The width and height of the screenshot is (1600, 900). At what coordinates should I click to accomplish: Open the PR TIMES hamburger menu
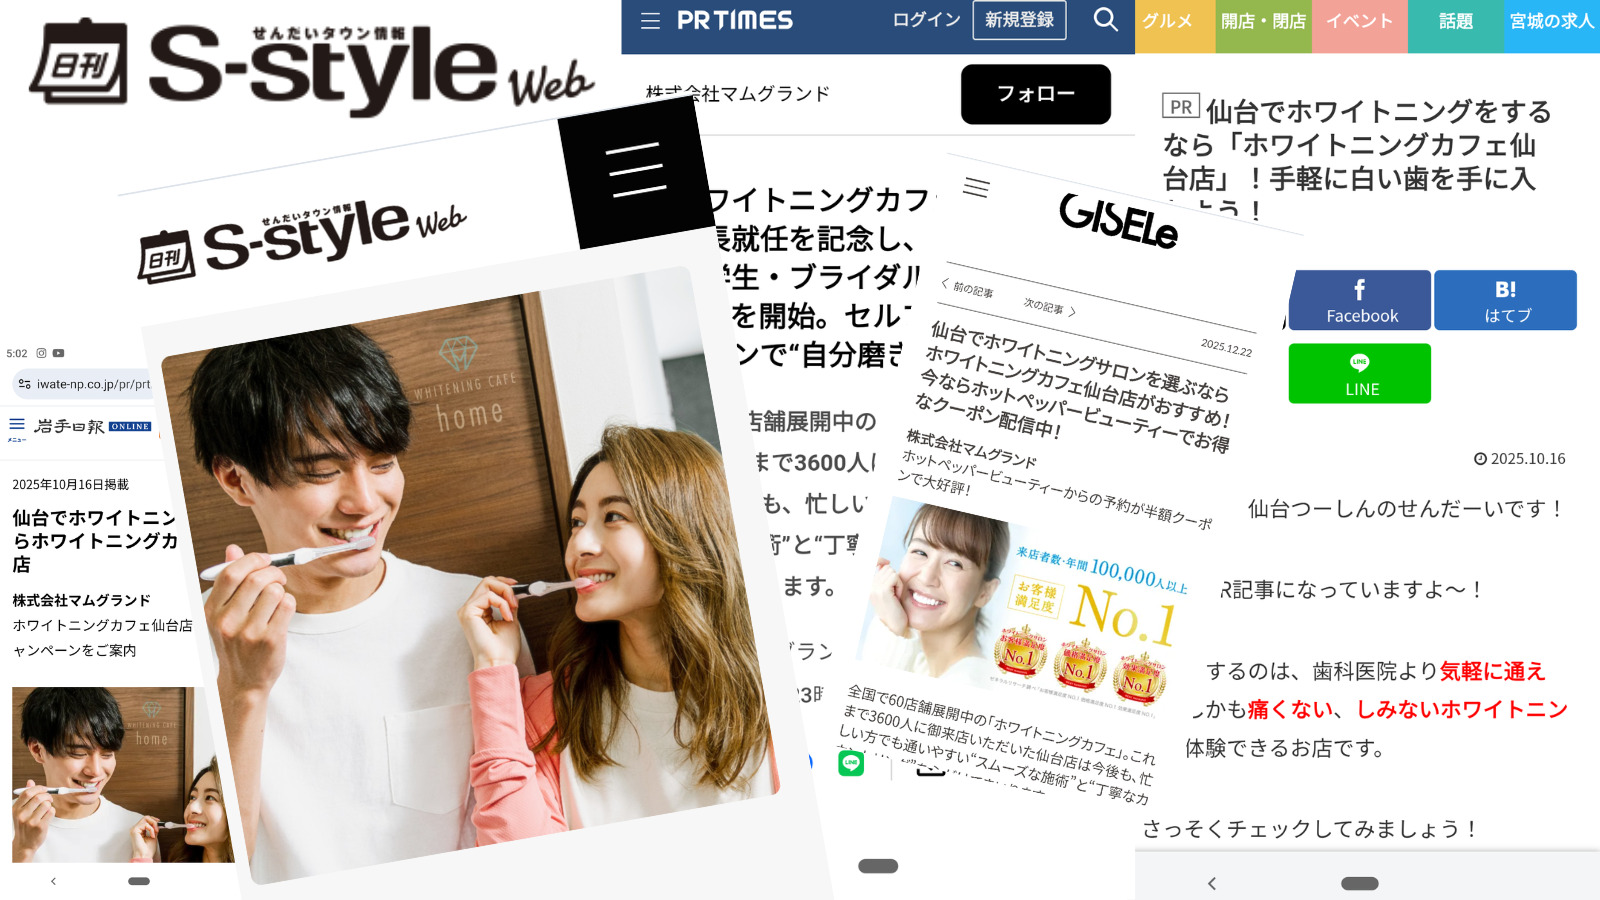(650, 21)
